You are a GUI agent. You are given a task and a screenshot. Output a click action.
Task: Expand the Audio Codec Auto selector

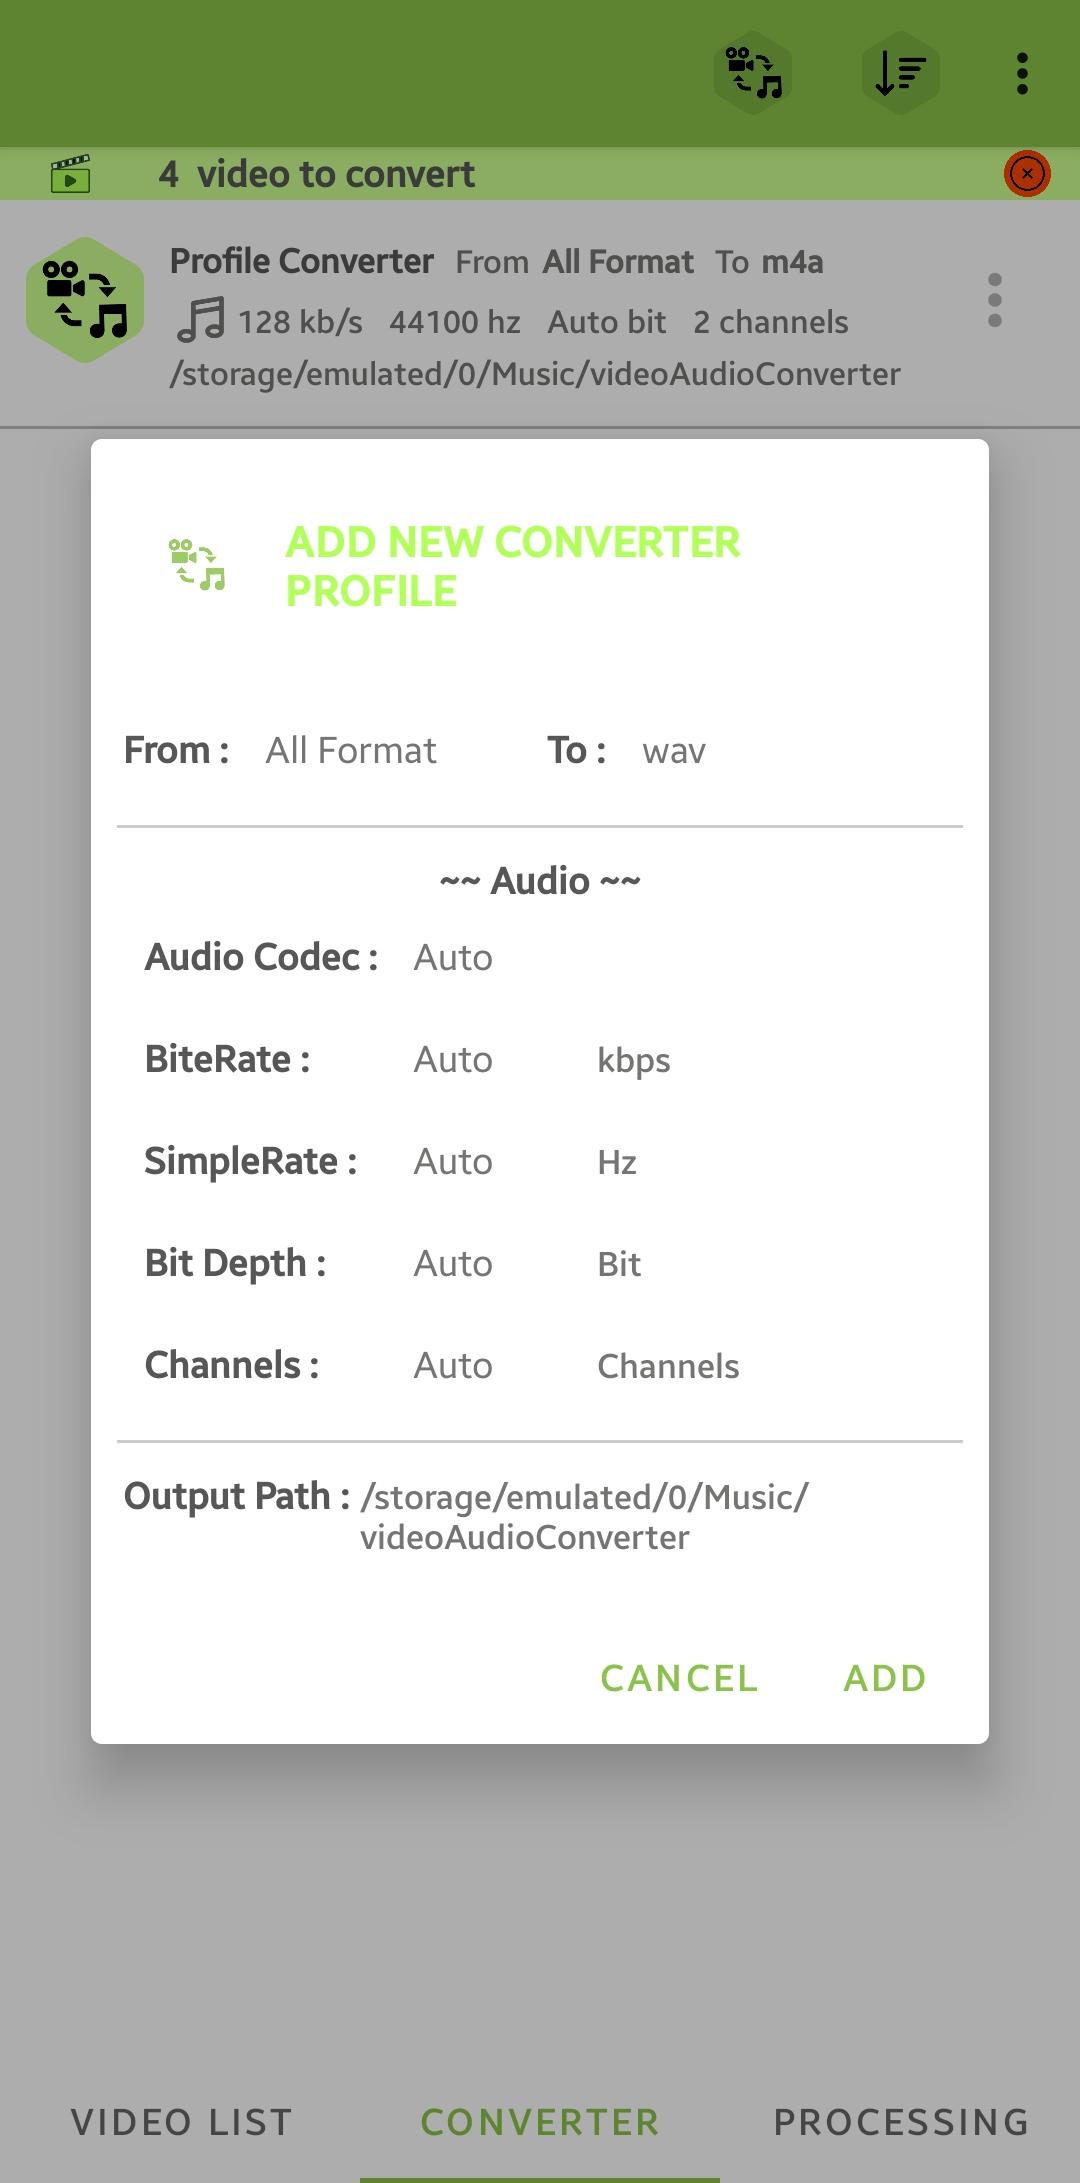click(453, 958)
